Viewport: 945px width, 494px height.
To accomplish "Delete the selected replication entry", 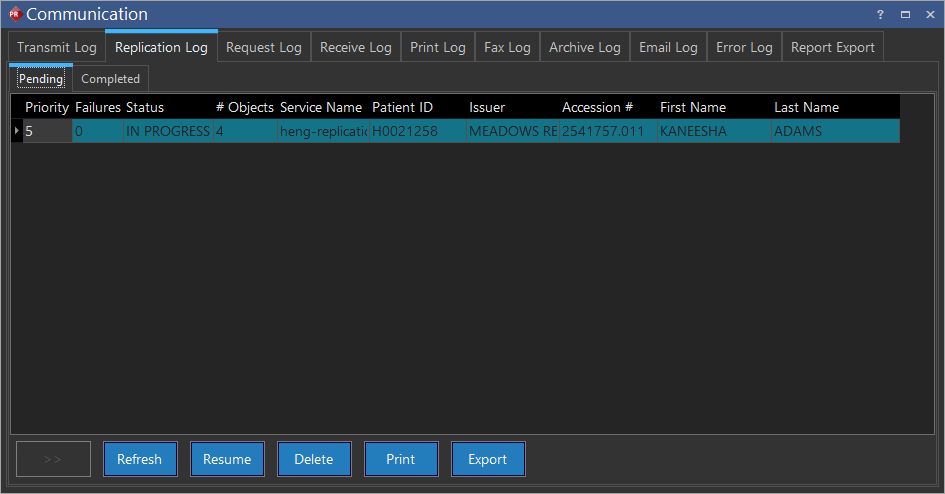I will click(x=314, y=459).
